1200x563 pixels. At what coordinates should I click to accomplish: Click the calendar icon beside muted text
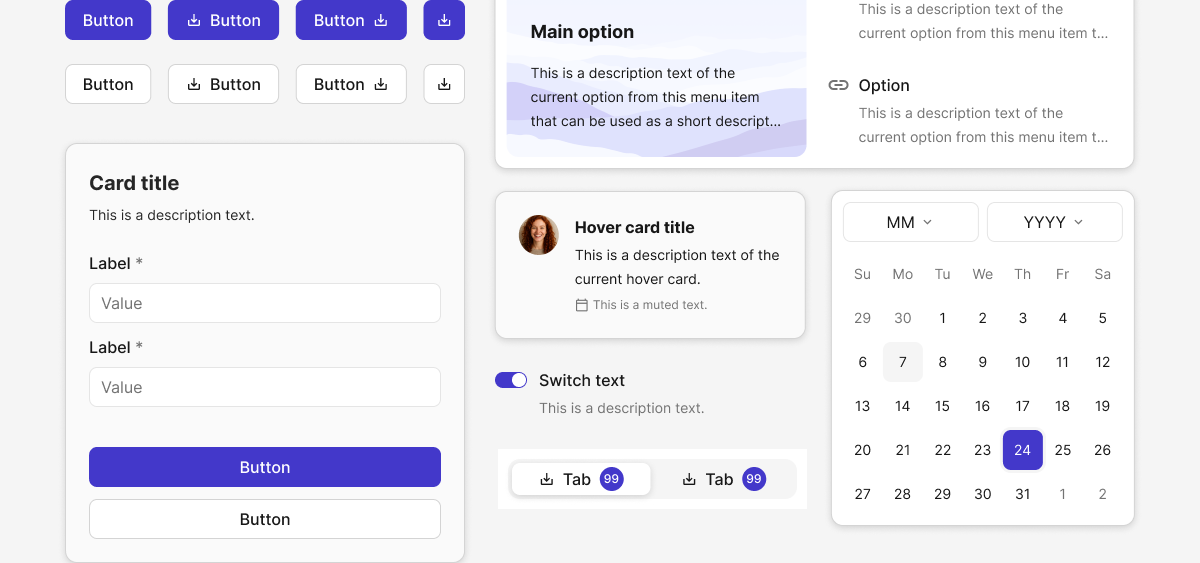point(582,305)
